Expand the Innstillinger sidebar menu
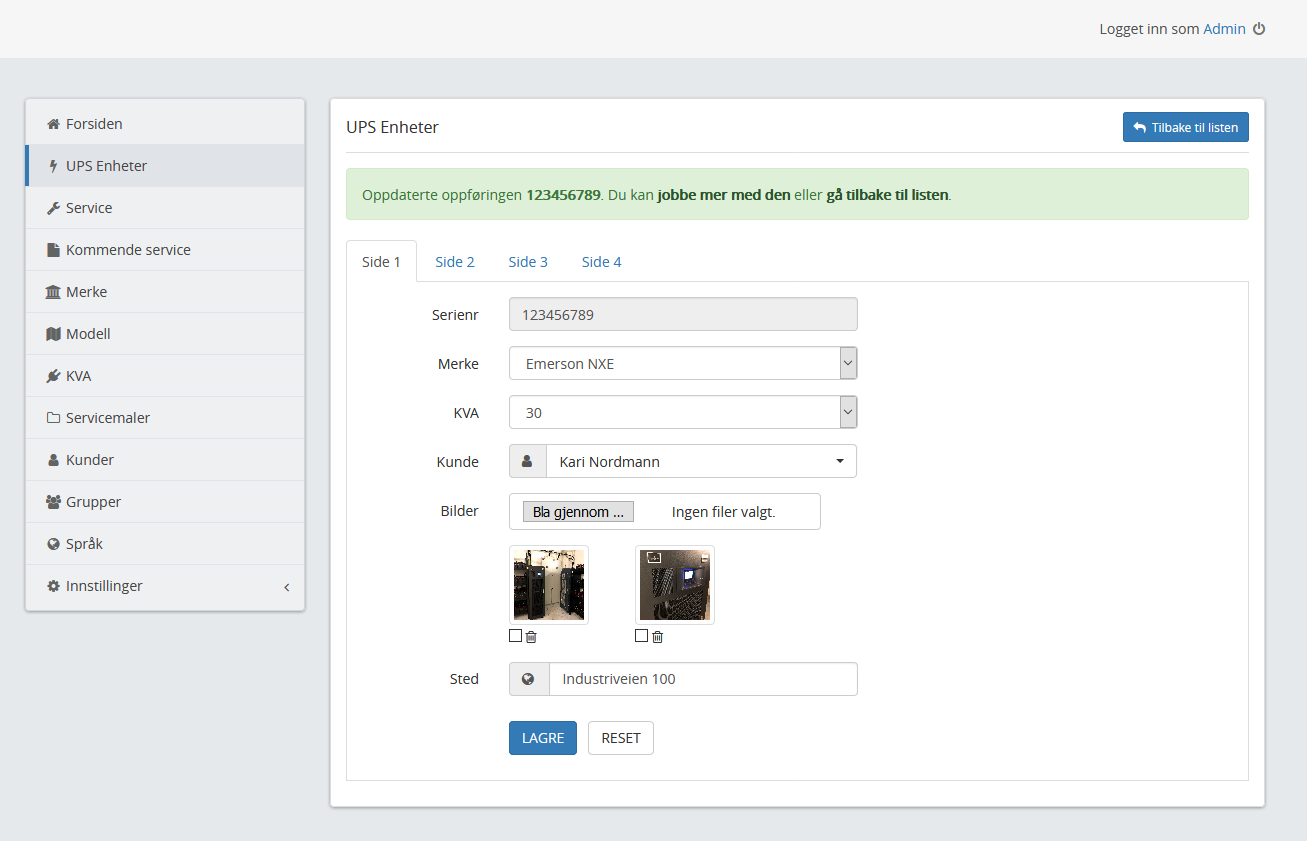The image size is (1307, 841). [x=165, y=586]
